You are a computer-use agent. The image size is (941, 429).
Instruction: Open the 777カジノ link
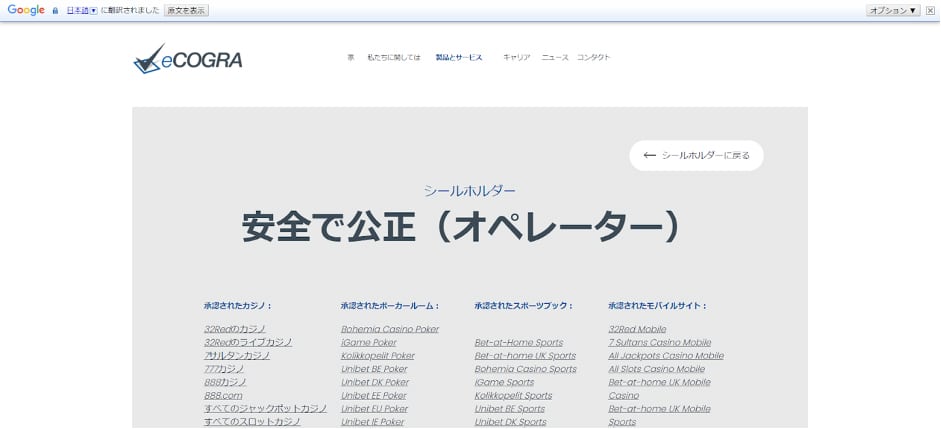(224, 369)
